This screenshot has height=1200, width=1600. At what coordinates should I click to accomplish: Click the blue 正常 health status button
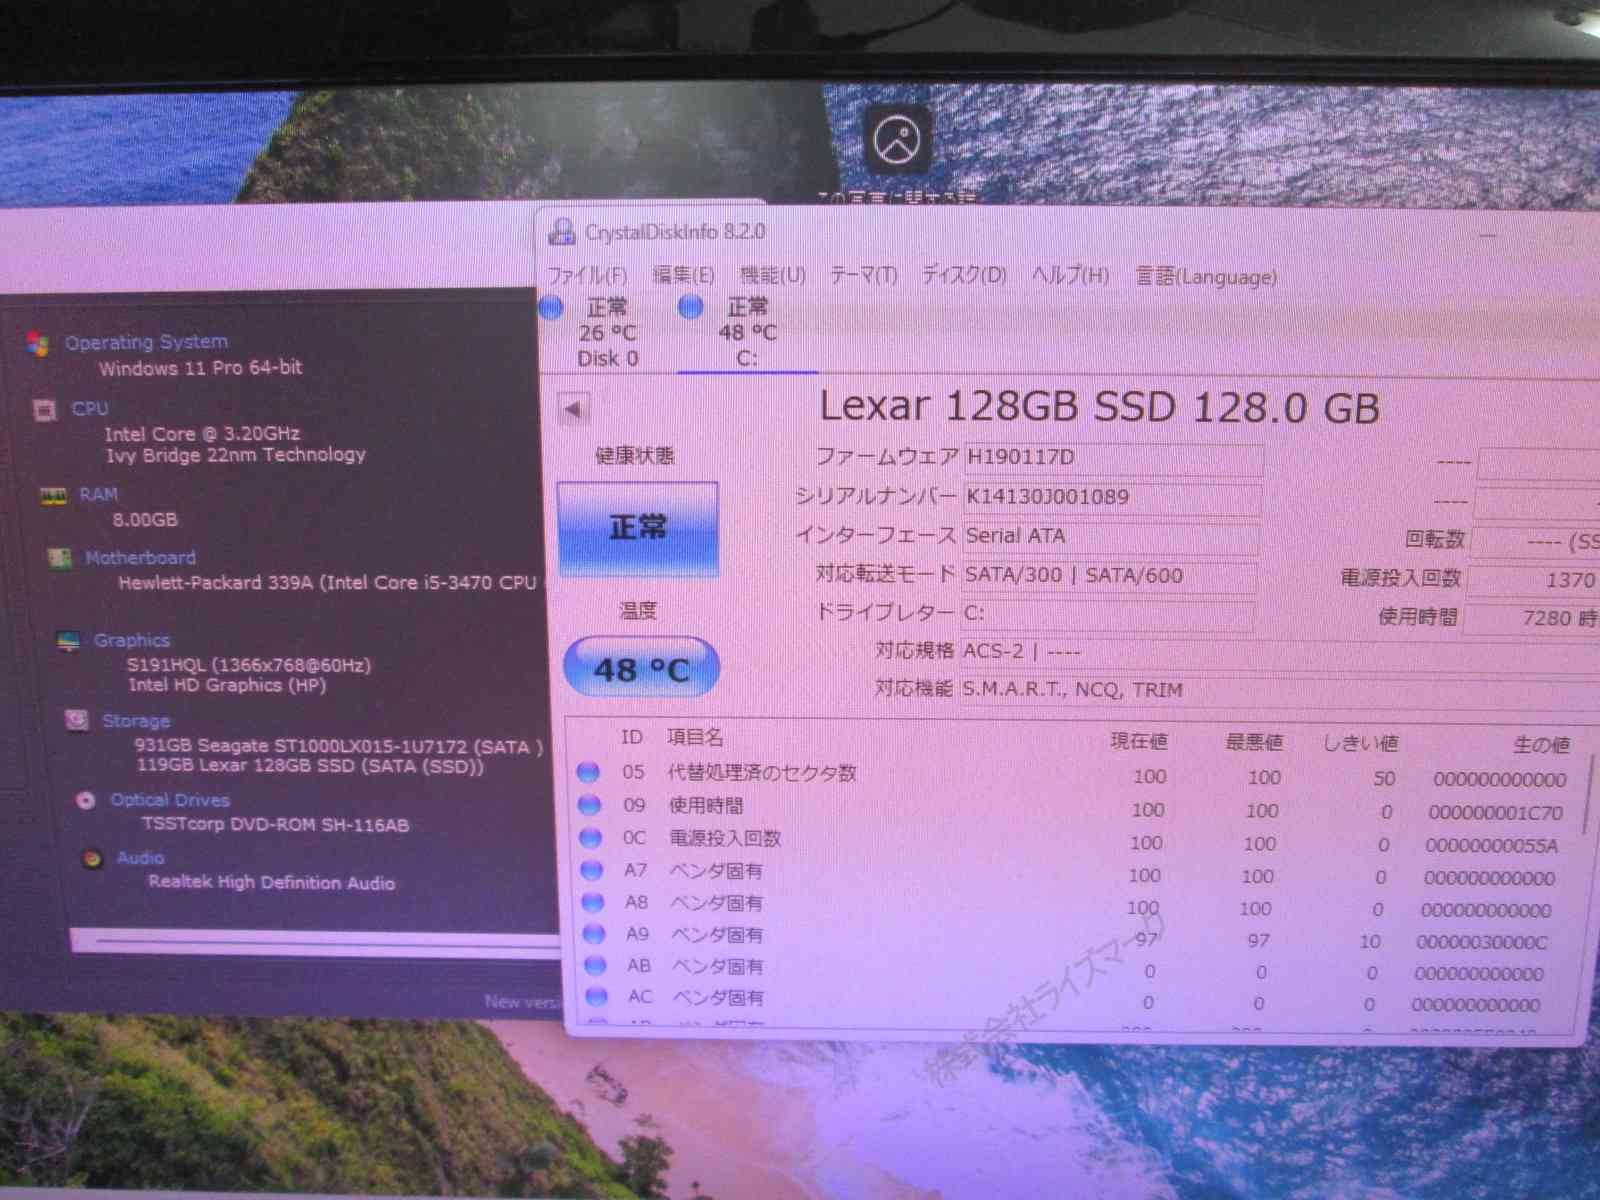637,528
